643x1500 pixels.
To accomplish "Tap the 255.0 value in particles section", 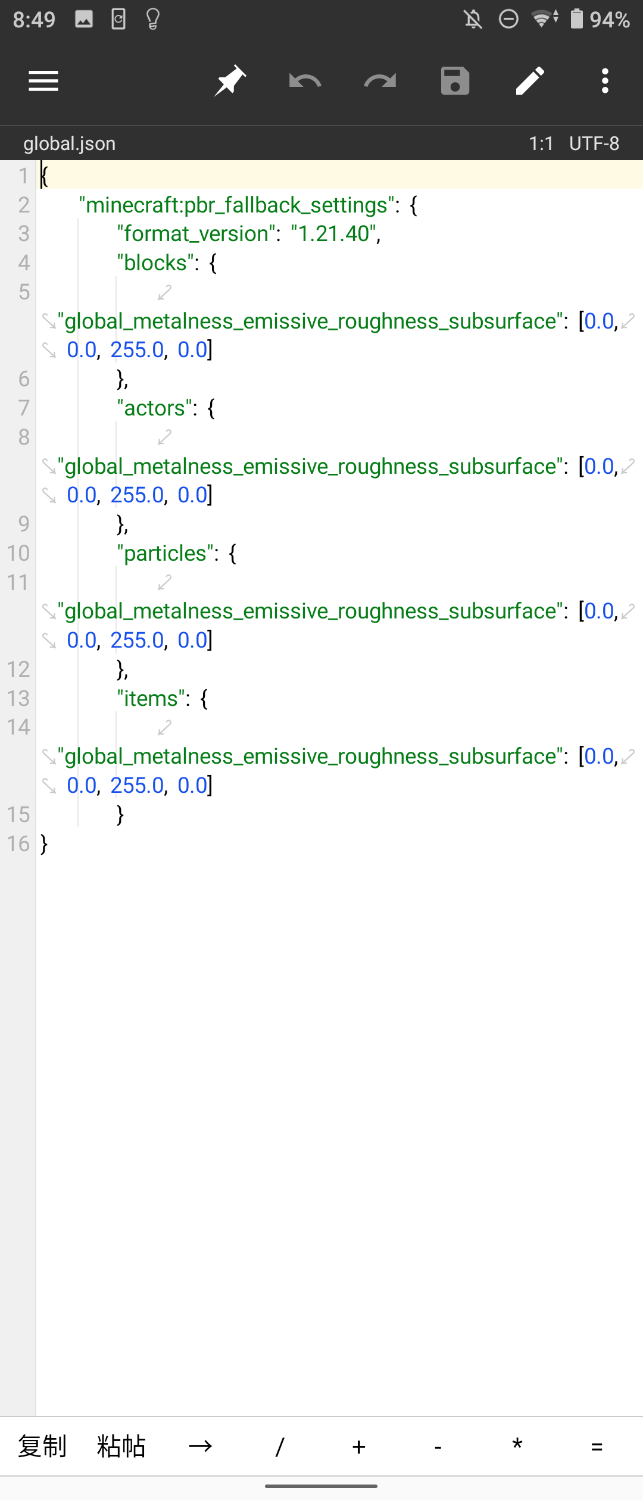I will point(138,640).
